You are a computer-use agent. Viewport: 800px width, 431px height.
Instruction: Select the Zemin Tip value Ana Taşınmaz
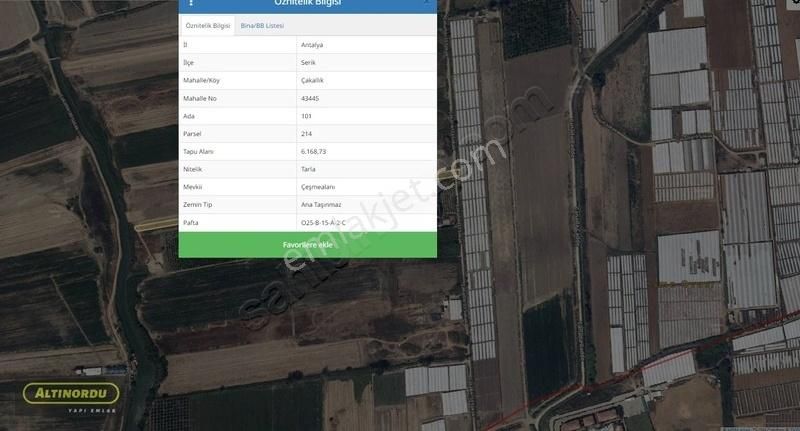tap(321, 205)
